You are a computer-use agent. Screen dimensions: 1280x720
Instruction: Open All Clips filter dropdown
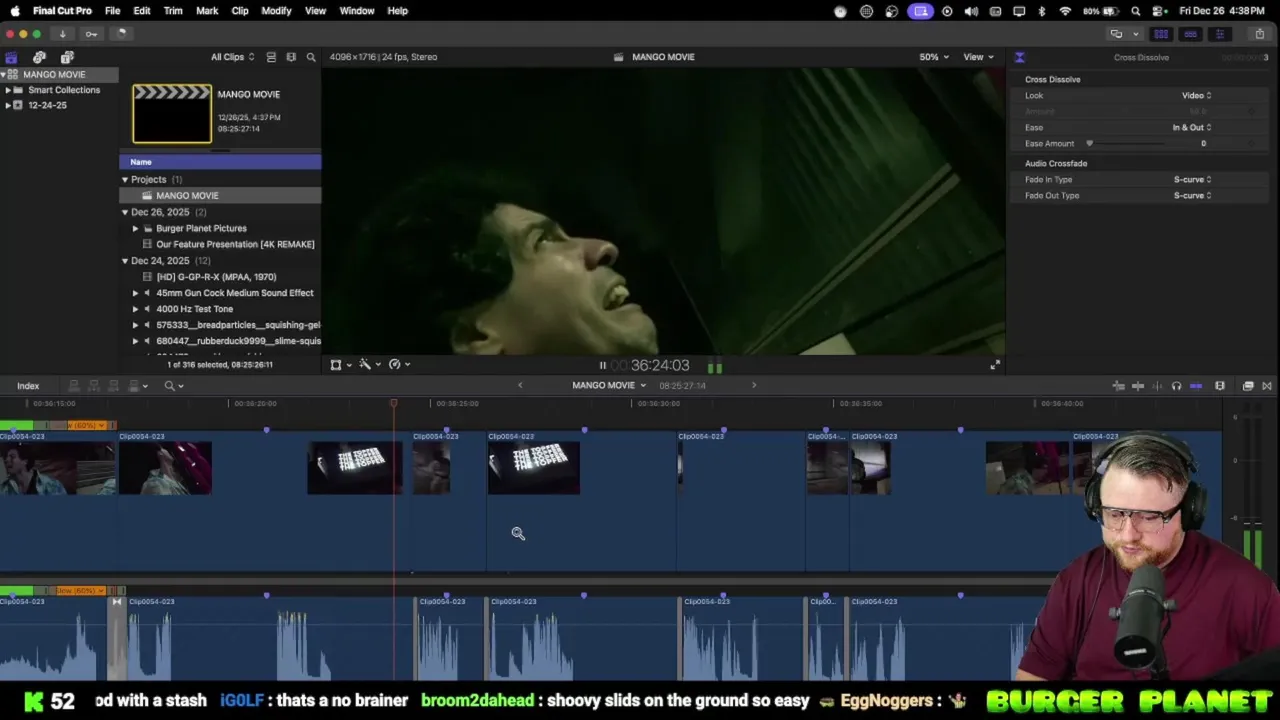point(232,57)
